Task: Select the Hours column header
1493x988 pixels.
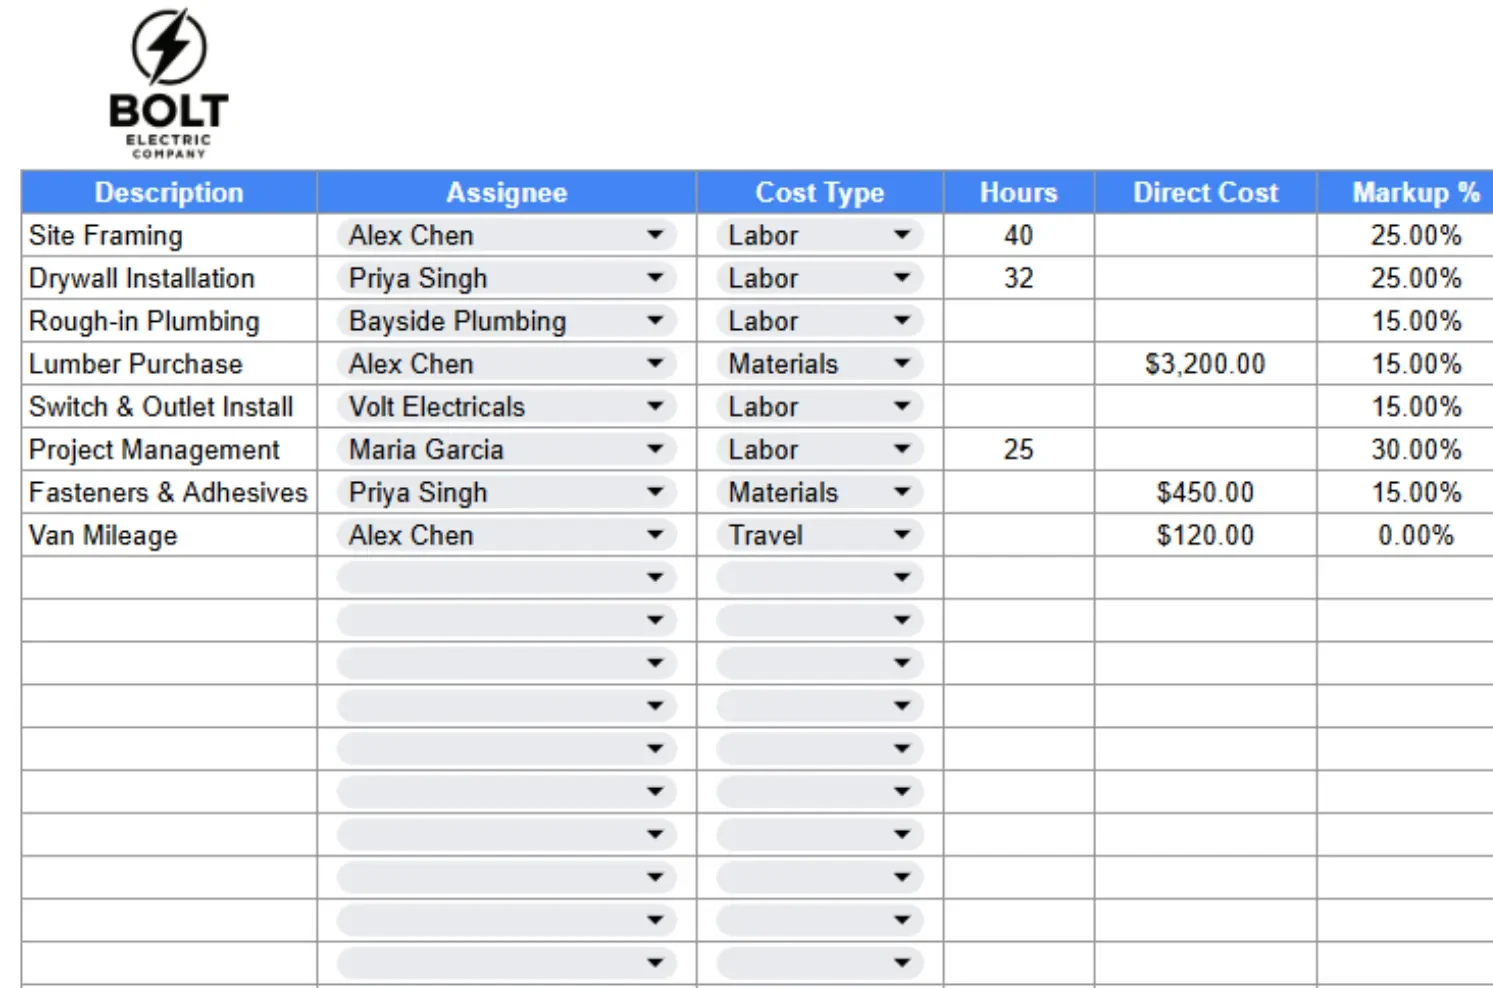Action: click(x=1018, y=192)
